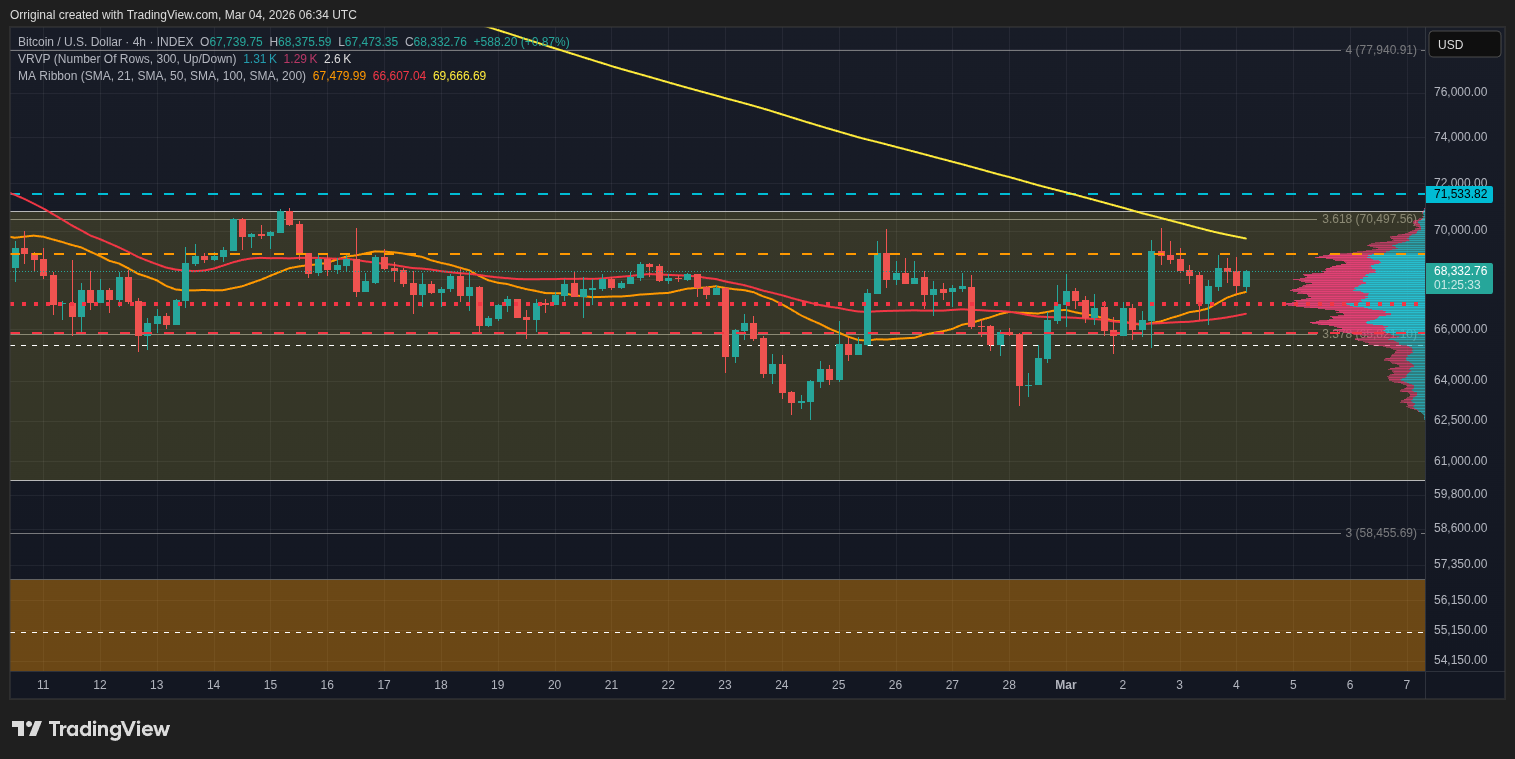Select the MA Ribbon indicator legend

pyautogui.click(x=162, y=76)
